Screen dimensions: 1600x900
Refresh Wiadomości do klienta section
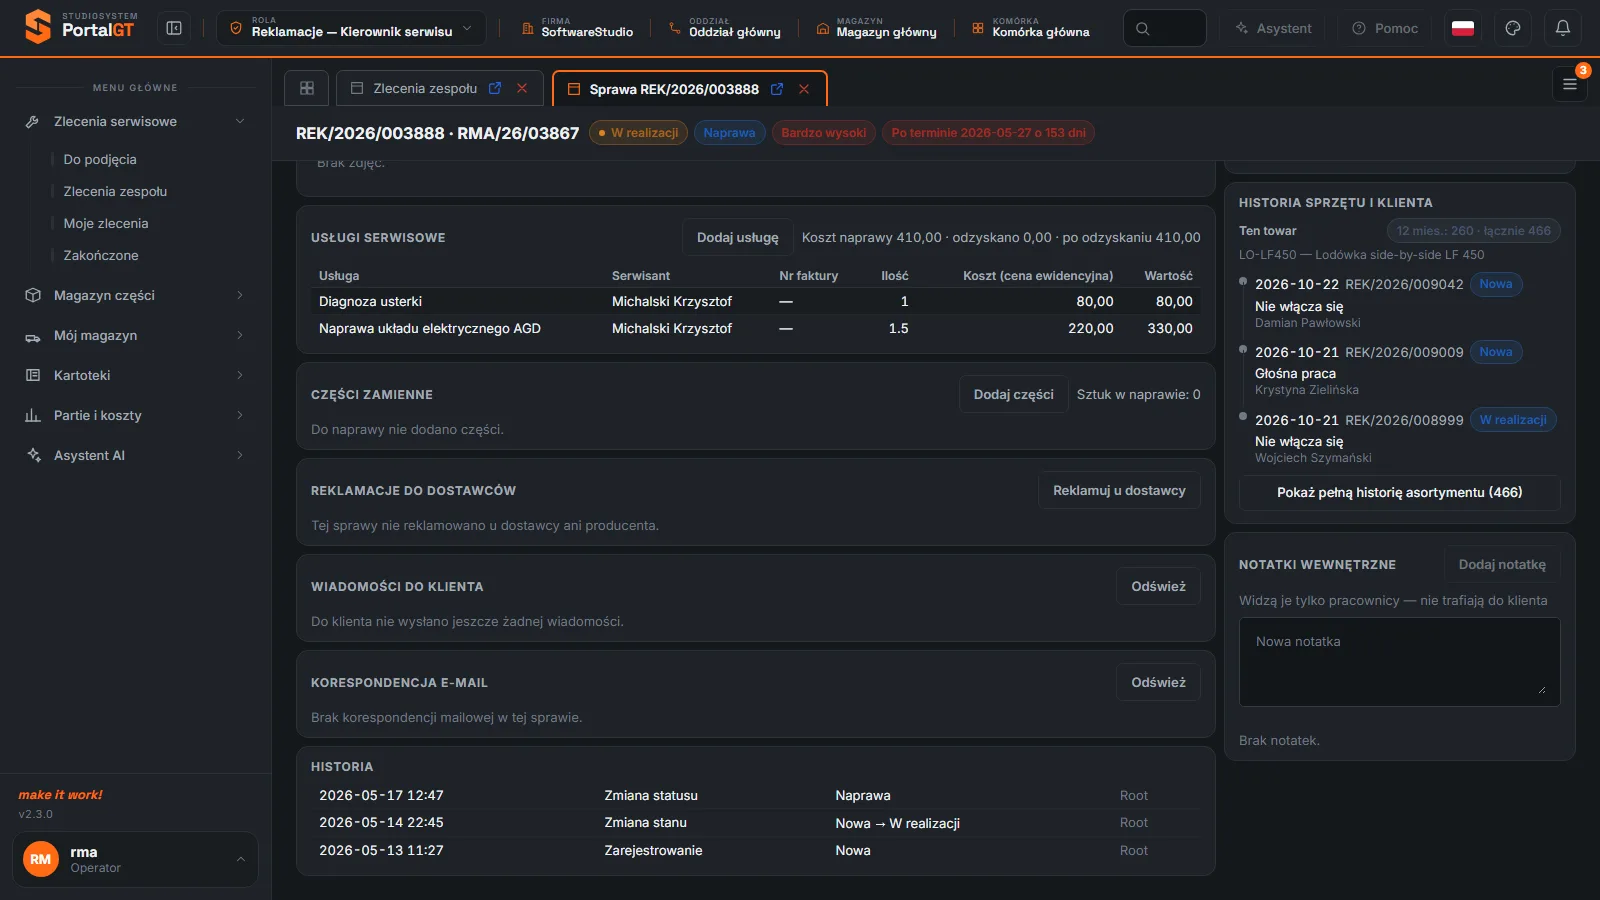(1158, 586)
